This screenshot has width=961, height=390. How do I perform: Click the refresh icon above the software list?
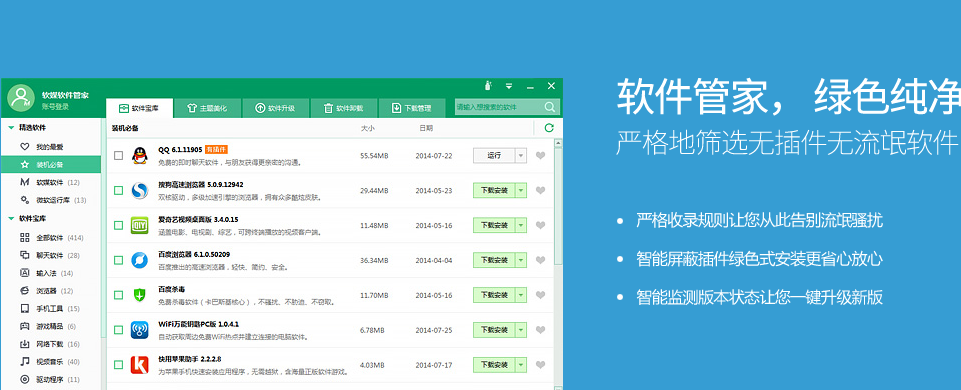pyautogui.click(x=549, y=128)
